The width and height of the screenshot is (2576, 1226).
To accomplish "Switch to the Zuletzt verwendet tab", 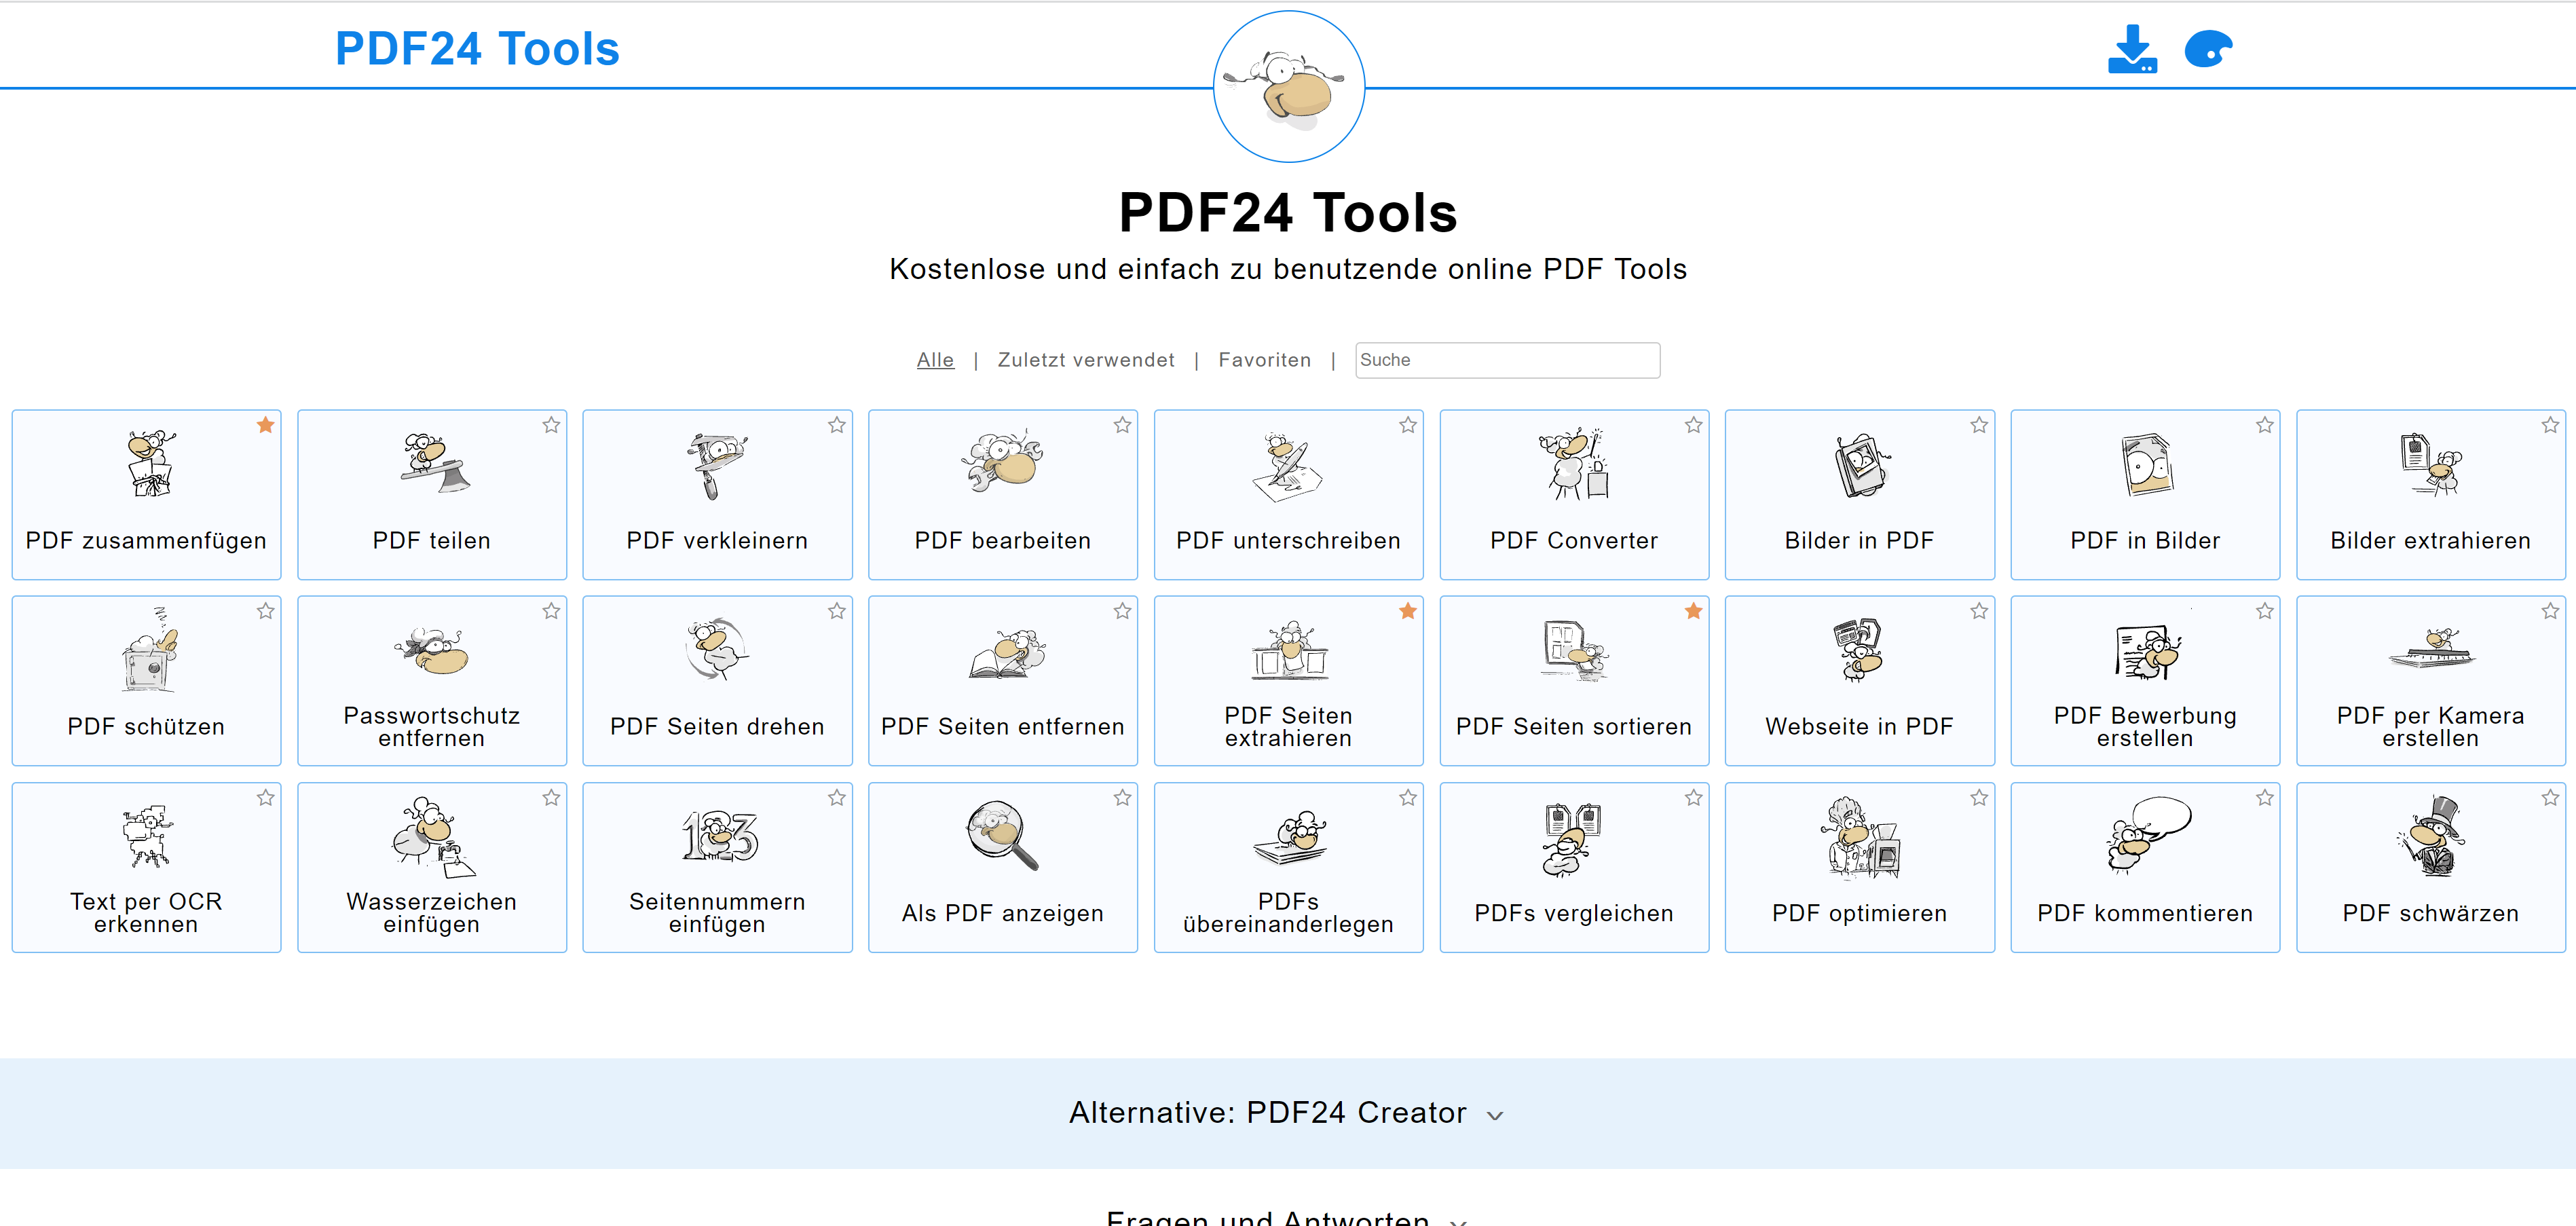I will [1085, 360].
